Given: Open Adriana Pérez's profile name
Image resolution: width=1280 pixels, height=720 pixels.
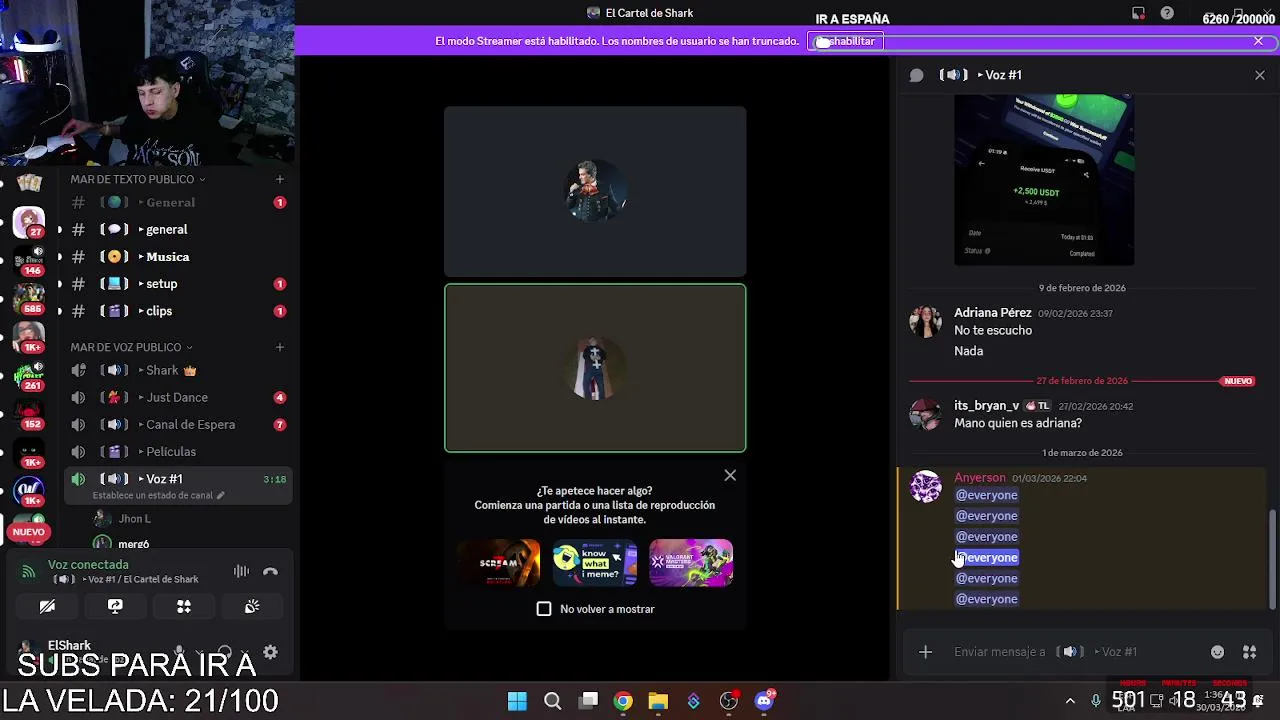Looking at the screenshot, I should coord(992,312).
